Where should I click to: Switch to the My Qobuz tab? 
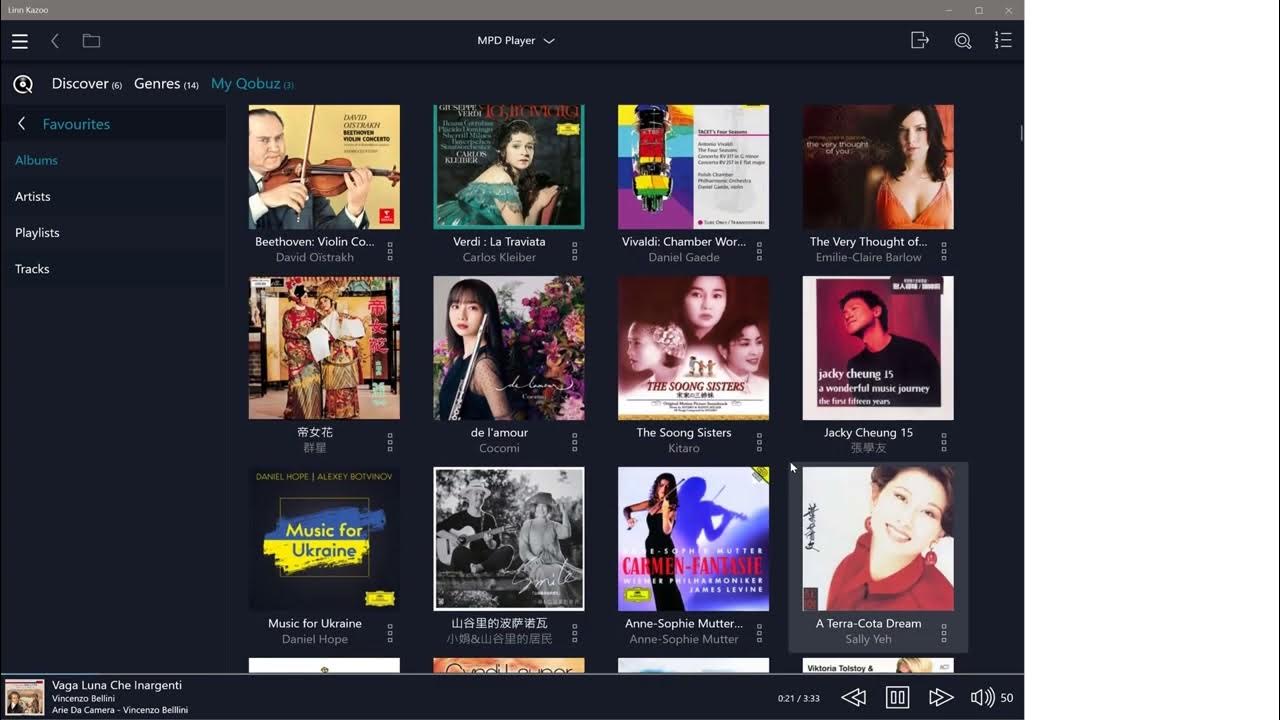tap(252, 84)
